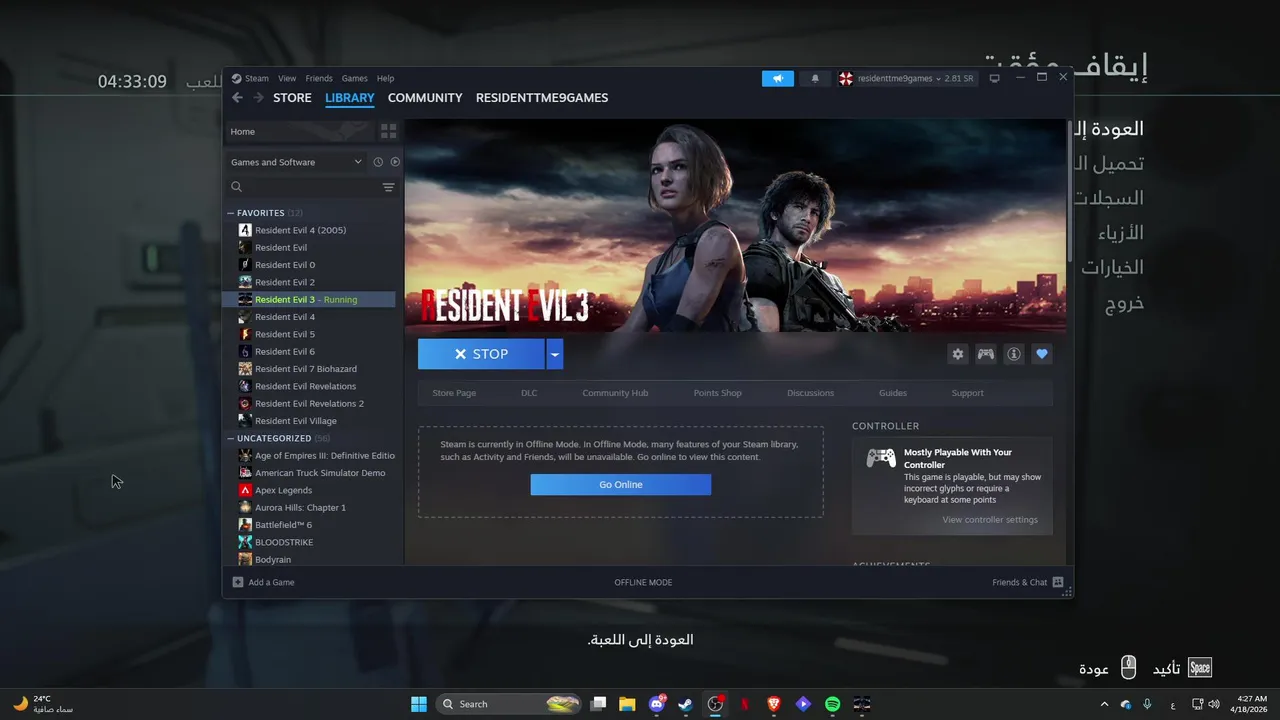Click the library search field
Viewport: 1280px width, 720px height.
point(303,187)
